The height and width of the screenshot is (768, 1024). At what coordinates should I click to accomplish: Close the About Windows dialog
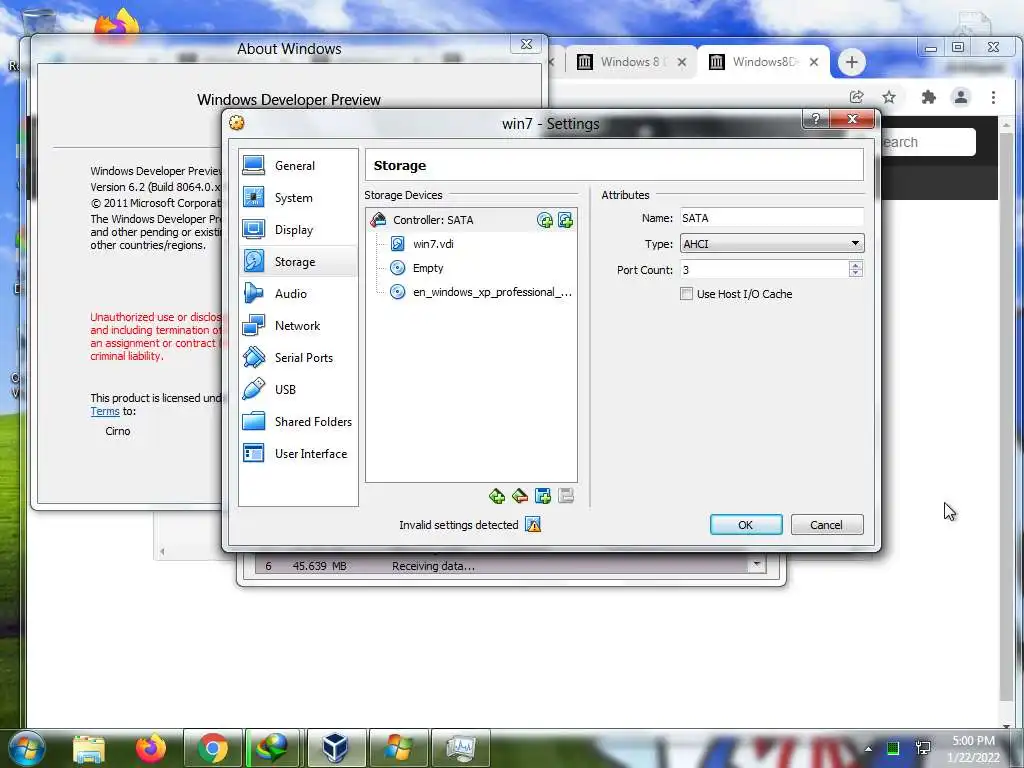[526, 44]
